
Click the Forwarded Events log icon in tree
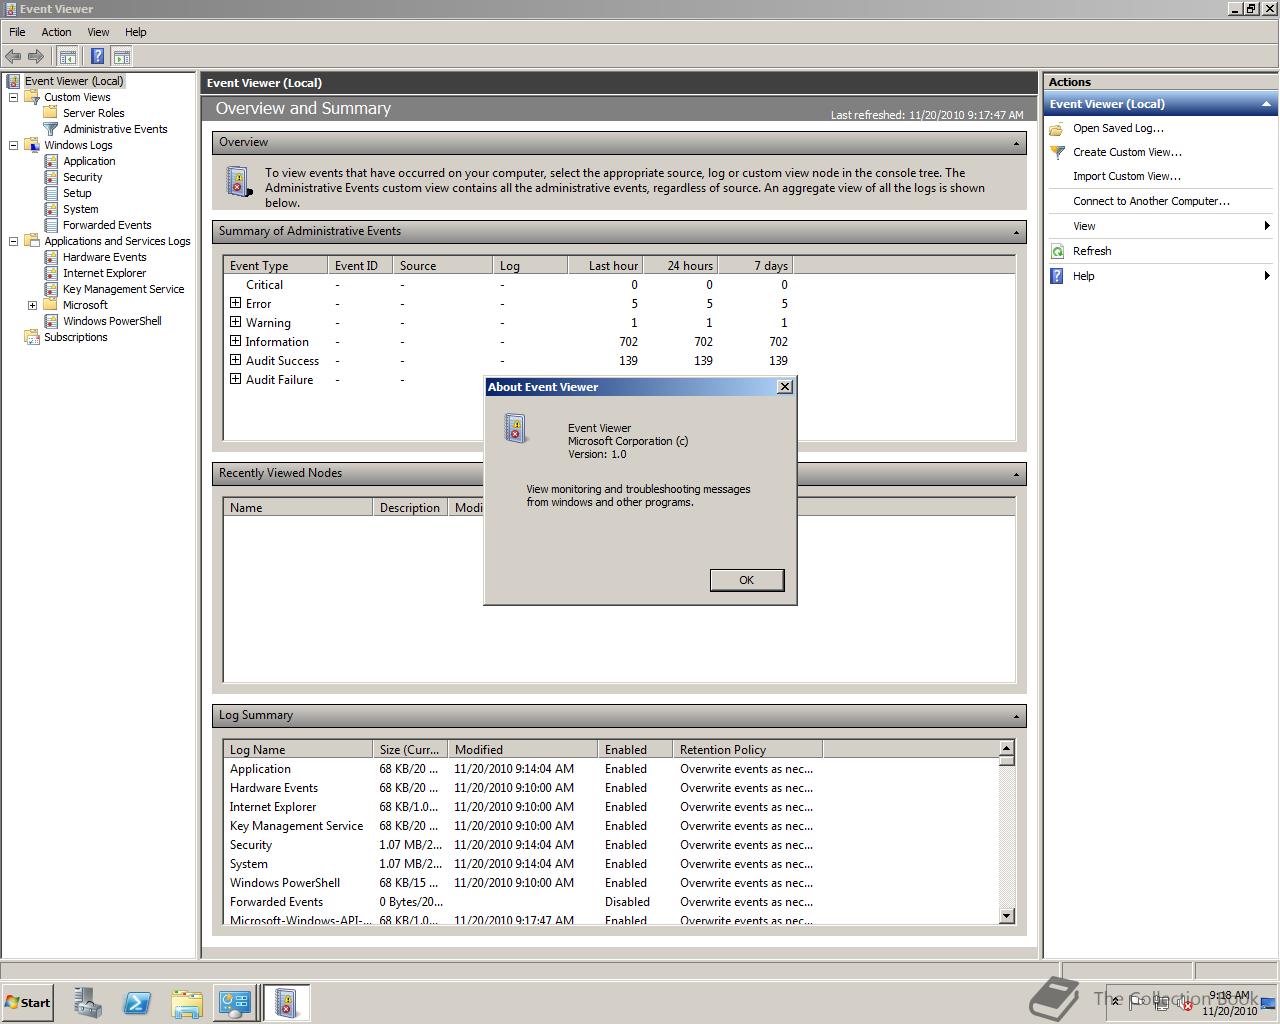[x=51, y=225]
